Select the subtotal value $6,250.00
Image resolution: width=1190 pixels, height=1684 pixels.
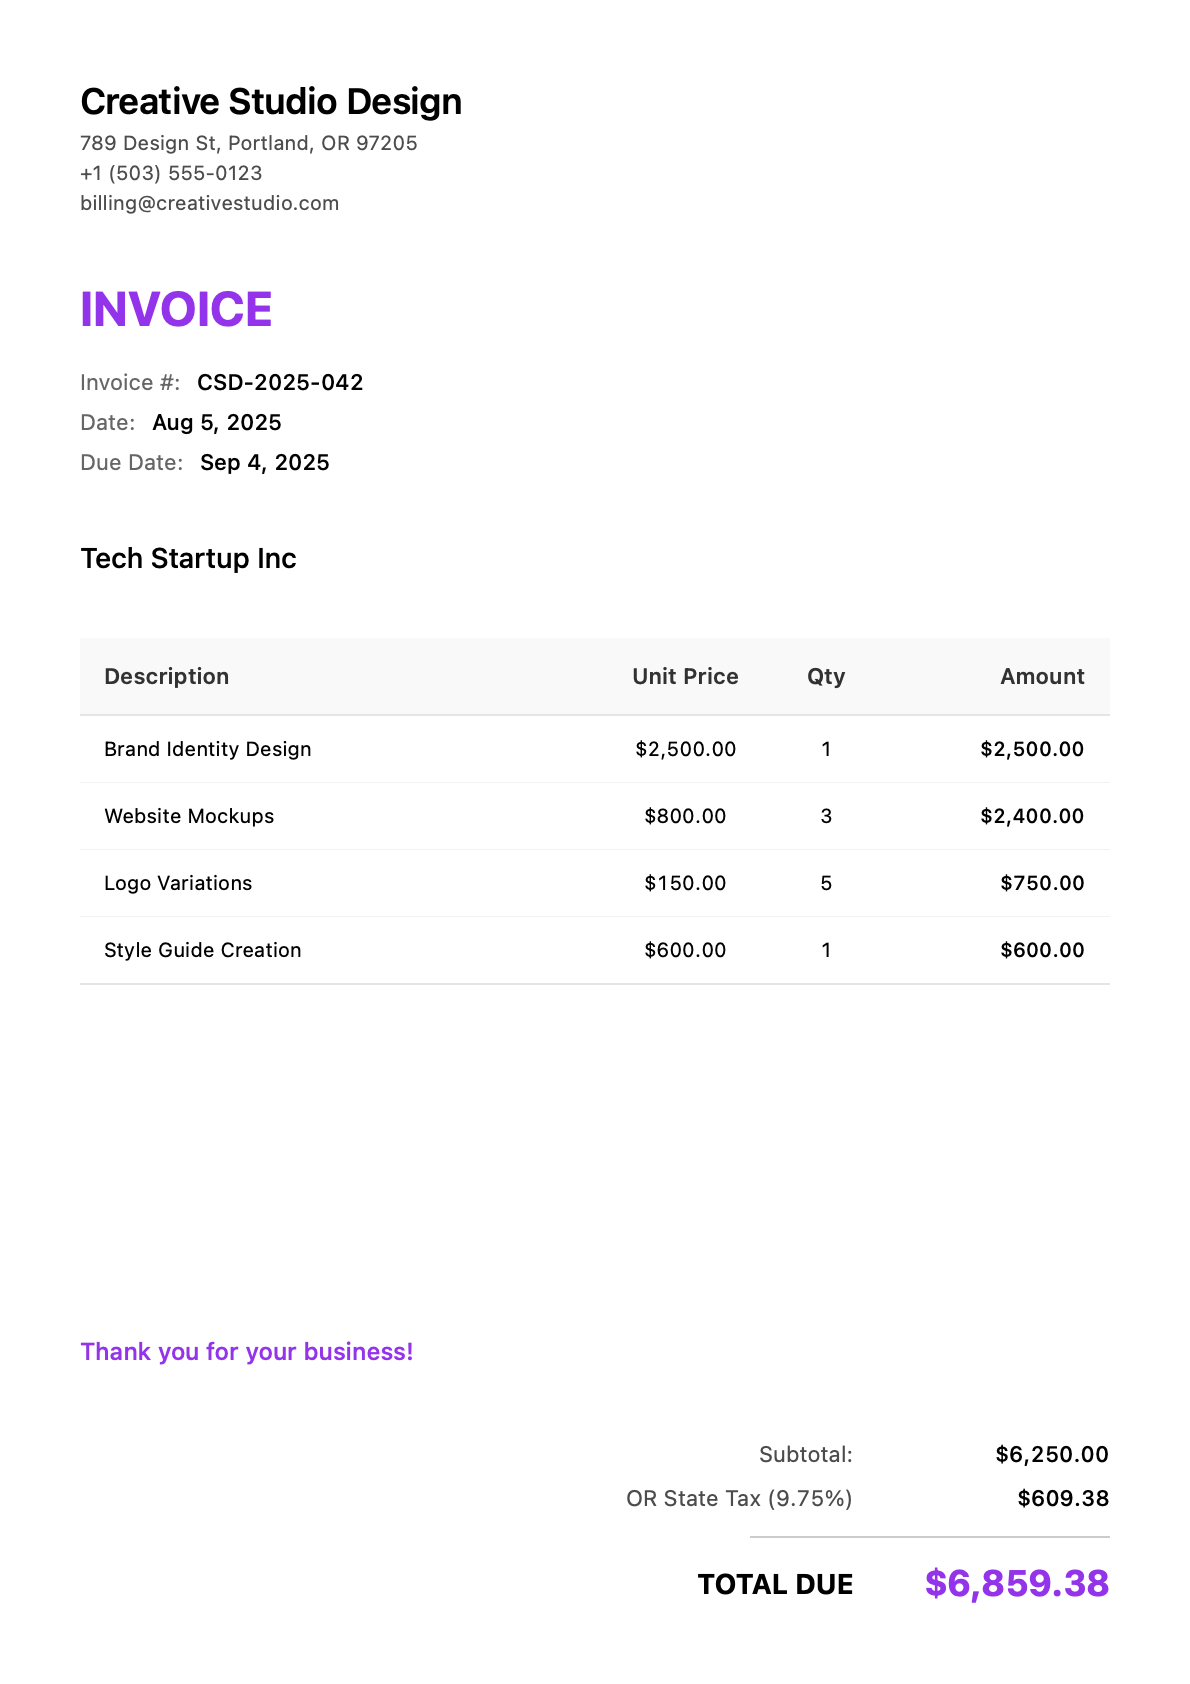[1052, 1454]
